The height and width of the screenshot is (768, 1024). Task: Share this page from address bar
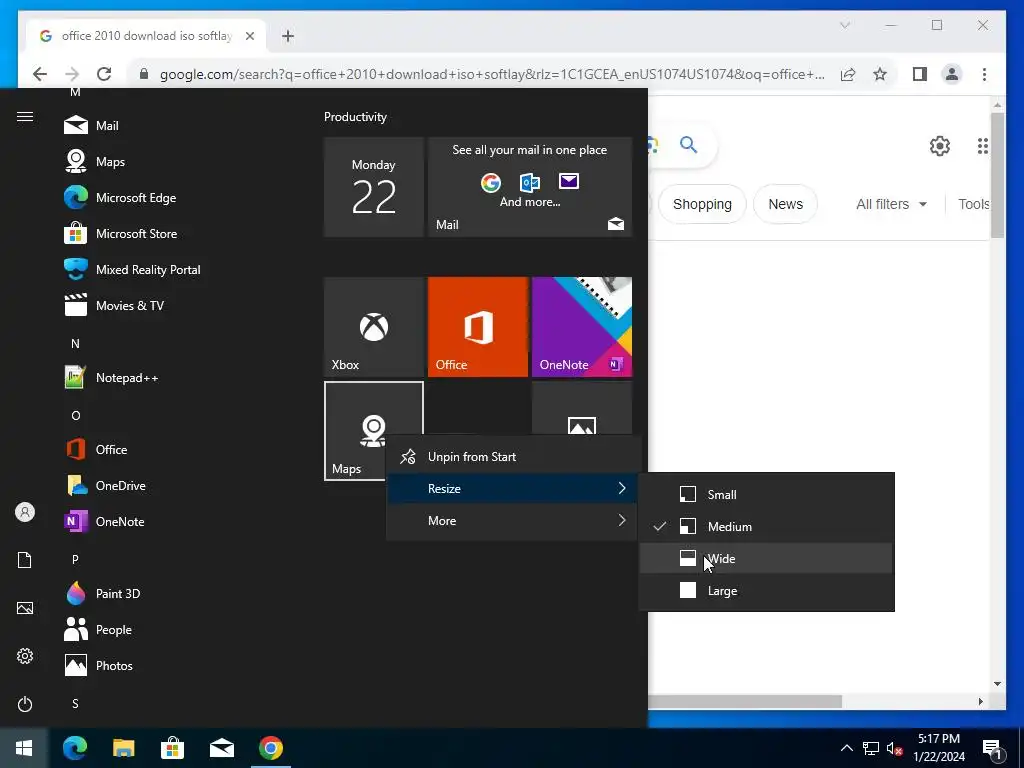click(x=848, y=74)
